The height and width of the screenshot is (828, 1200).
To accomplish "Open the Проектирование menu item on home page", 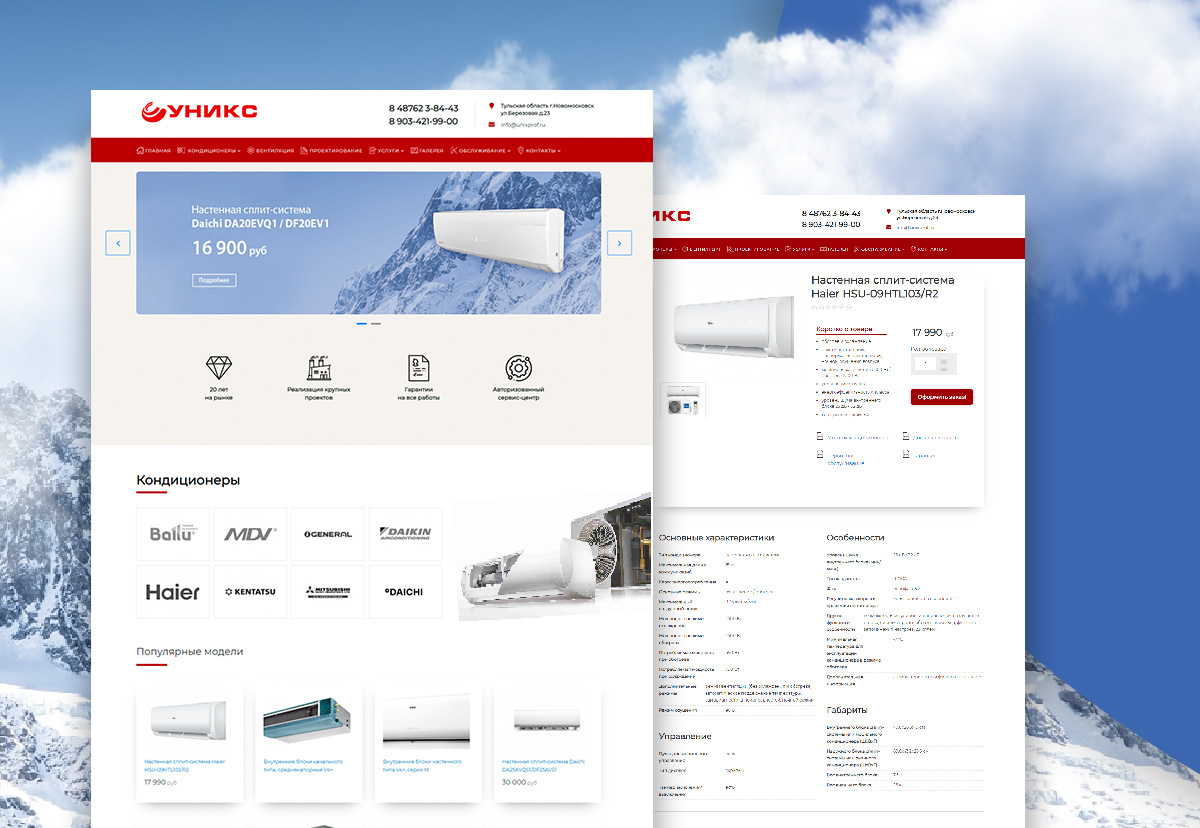I will (x=331, y=151).
